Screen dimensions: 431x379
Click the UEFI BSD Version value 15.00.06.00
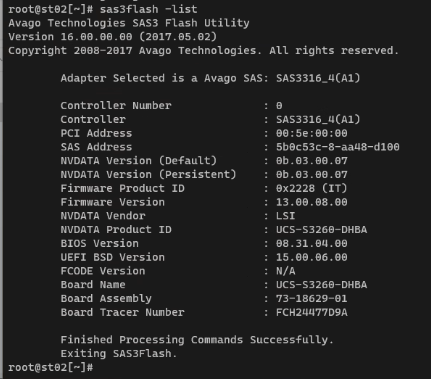[312, 257]
